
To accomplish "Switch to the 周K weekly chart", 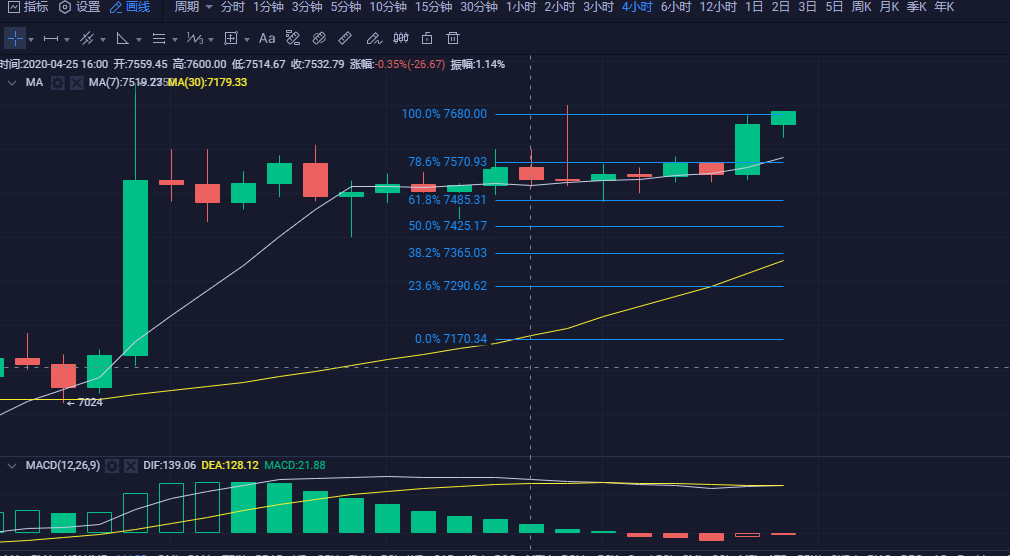I will (861, 7).
